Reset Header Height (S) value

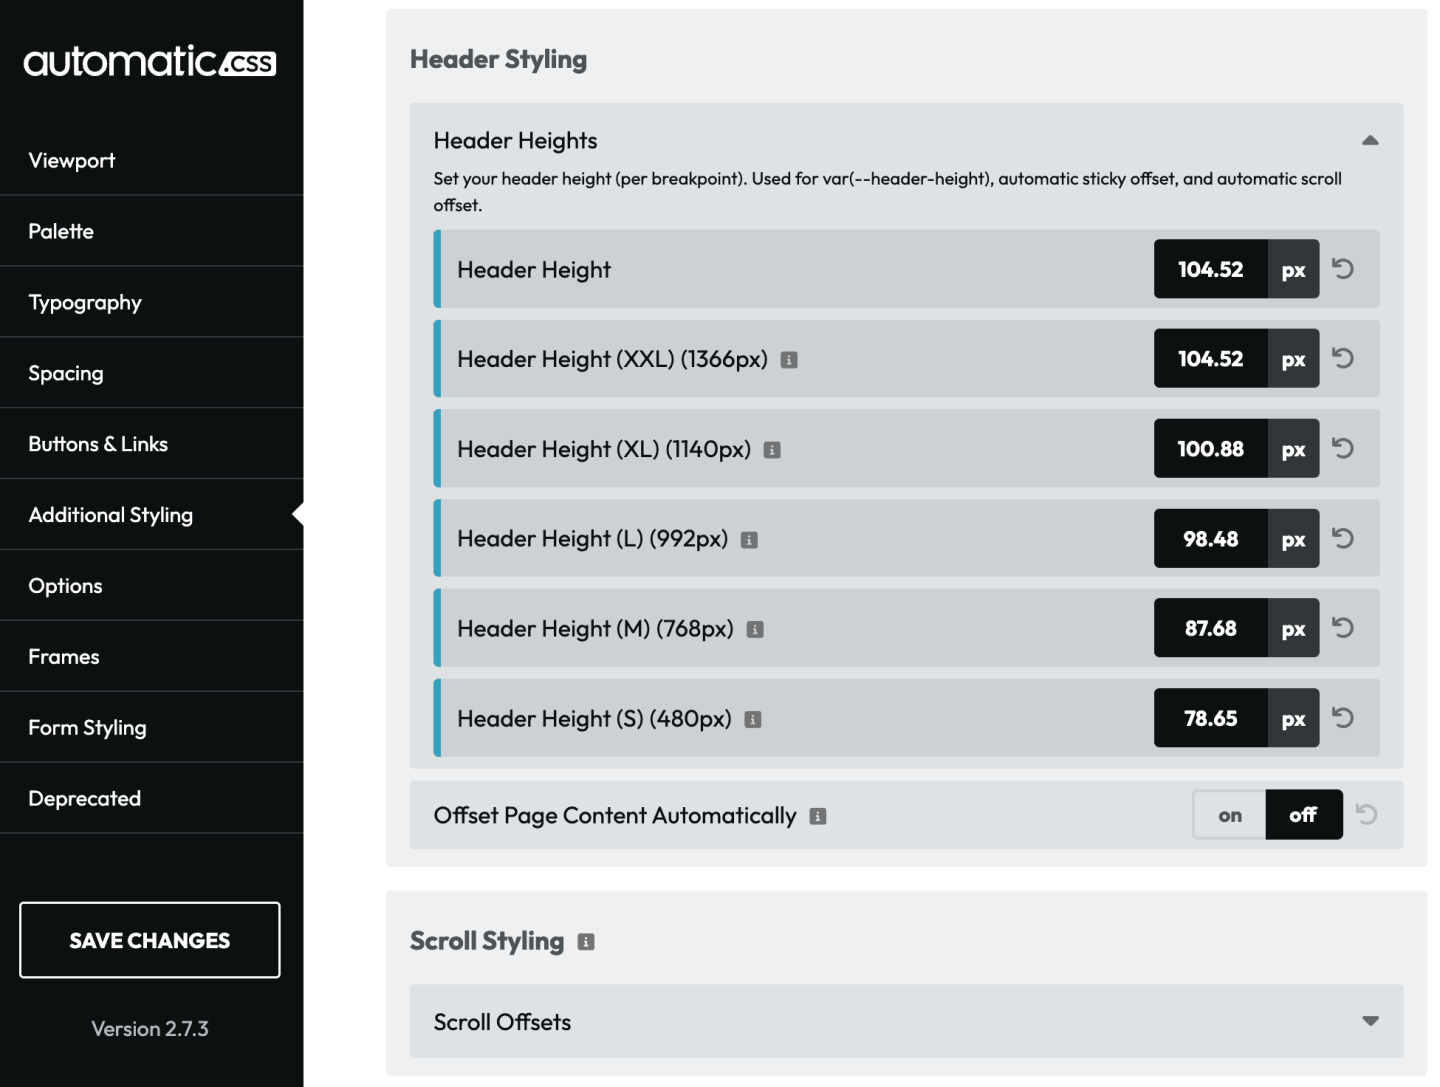point(1343,718)
